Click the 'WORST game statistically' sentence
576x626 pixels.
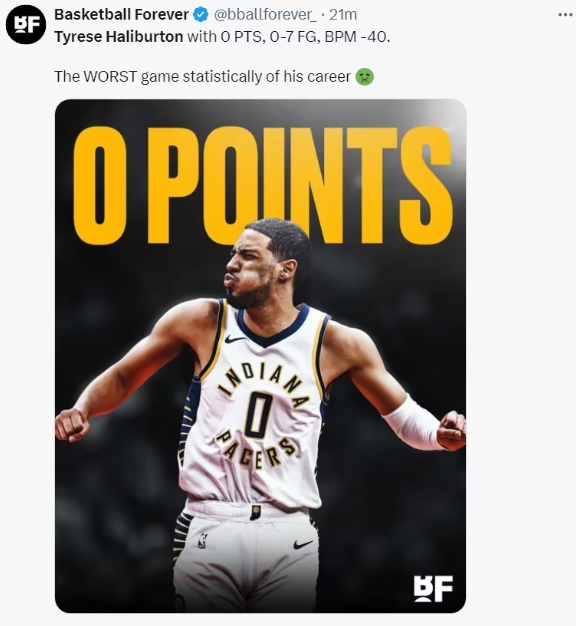tap(202, 77)
